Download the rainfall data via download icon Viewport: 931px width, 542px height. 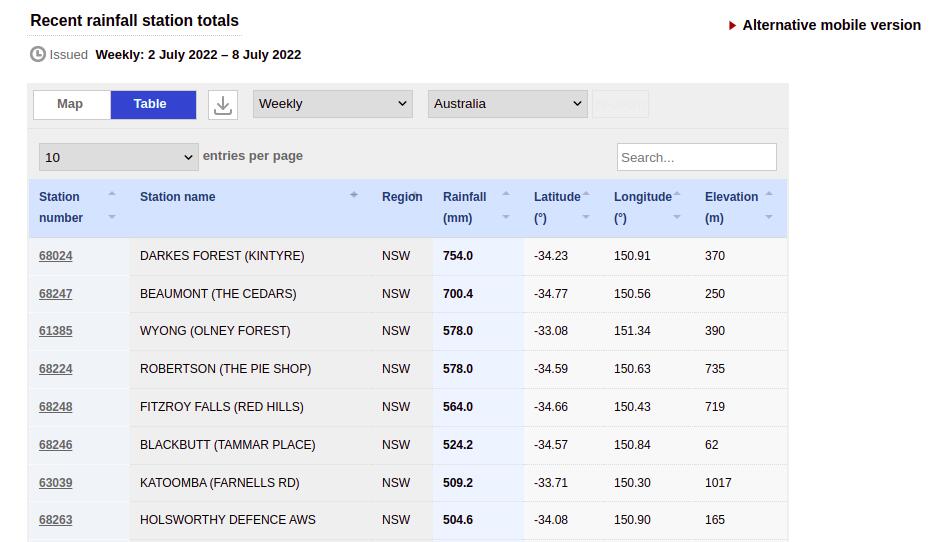coord(223,105)
